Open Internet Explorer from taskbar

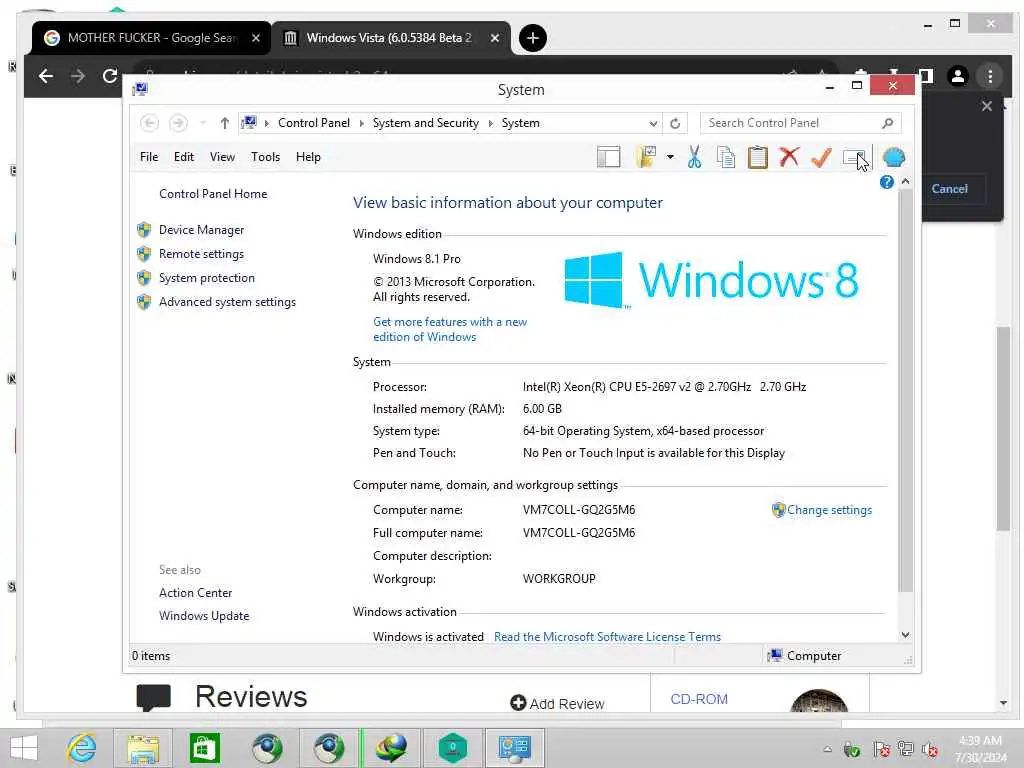pyautogui.click(x=81, y=748)
